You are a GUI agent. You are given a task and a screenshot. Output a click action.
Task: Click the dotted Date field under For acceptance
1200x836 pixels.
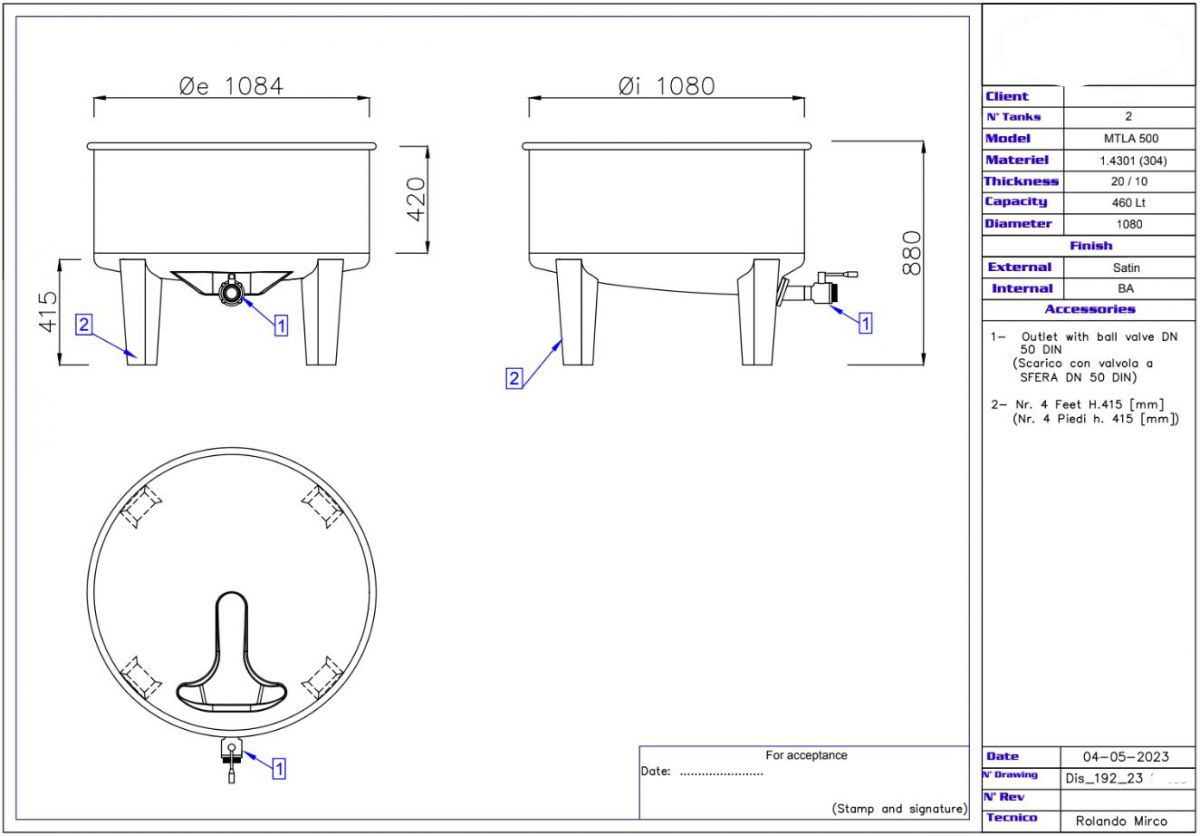click(721, 772)
